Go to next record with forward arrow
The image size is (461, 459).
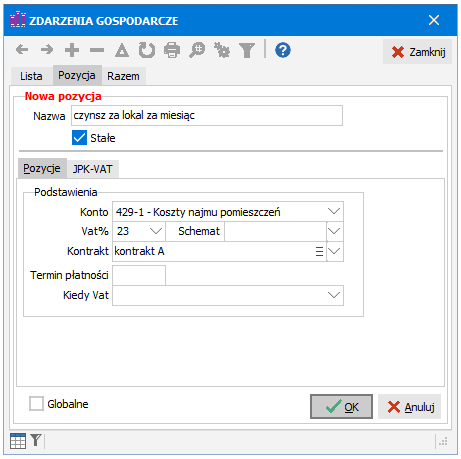[47, 50]
